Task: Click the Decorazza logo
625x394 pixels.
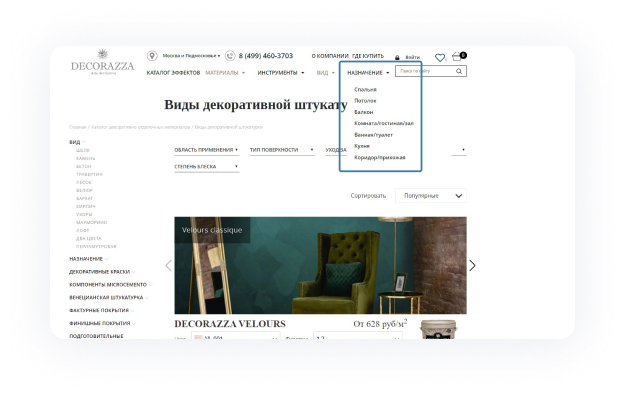Action: [x=102, y=62]
